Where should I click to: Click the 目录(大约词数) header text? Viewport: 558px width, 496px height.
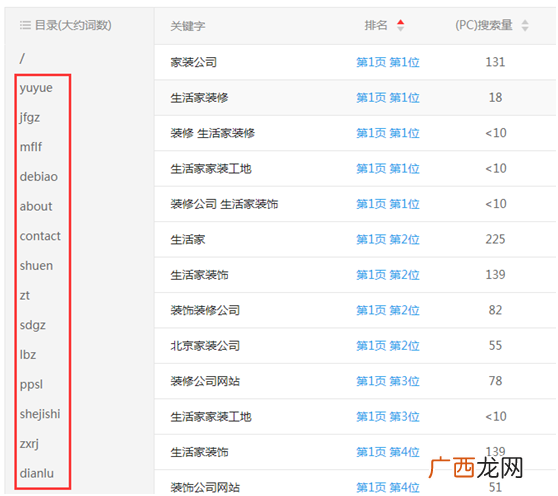(73, 25)
